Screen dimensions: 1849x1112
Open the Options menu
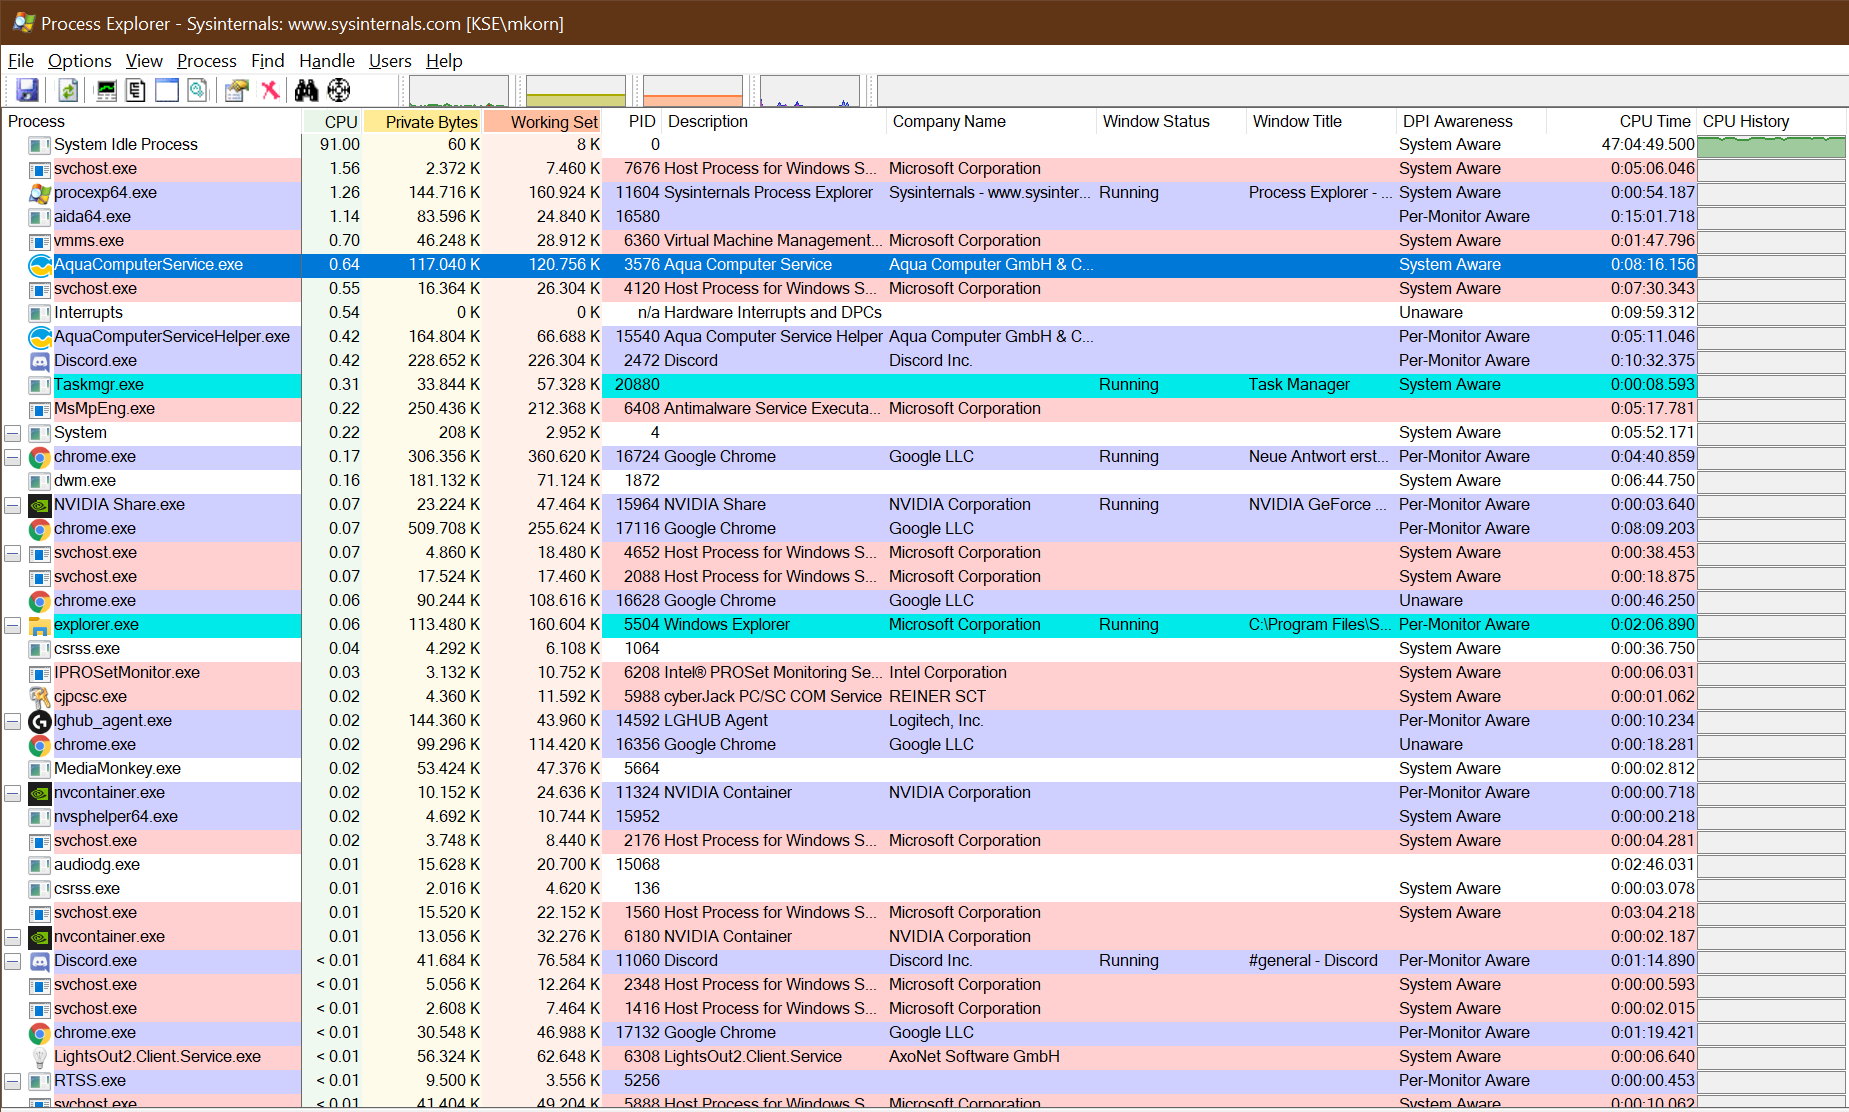(x=79, y=61)
